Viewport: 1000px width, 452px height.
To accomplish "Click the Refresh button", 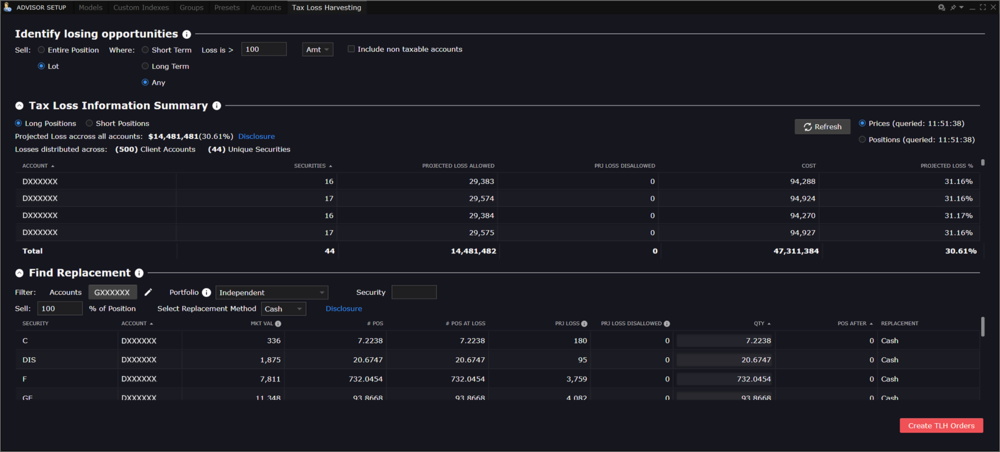I will click(x=822, y=127).
